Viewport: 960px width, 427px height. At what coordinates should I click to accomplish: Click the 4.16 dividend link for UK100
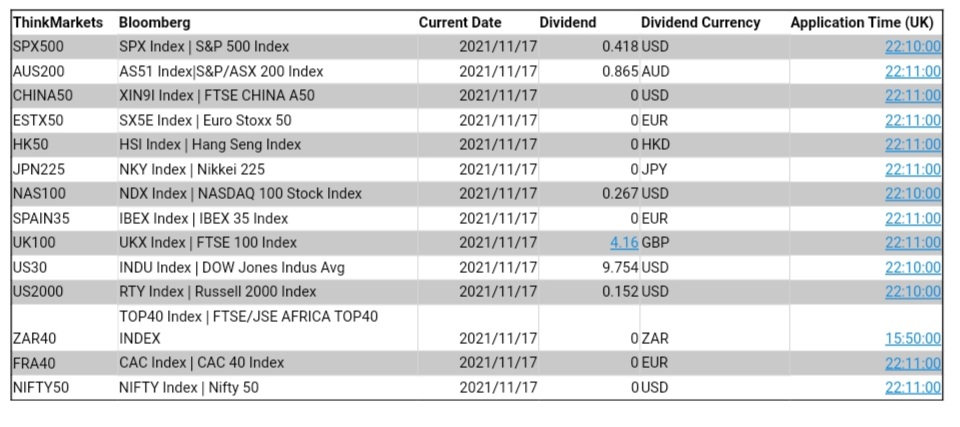tap(623, 242)
